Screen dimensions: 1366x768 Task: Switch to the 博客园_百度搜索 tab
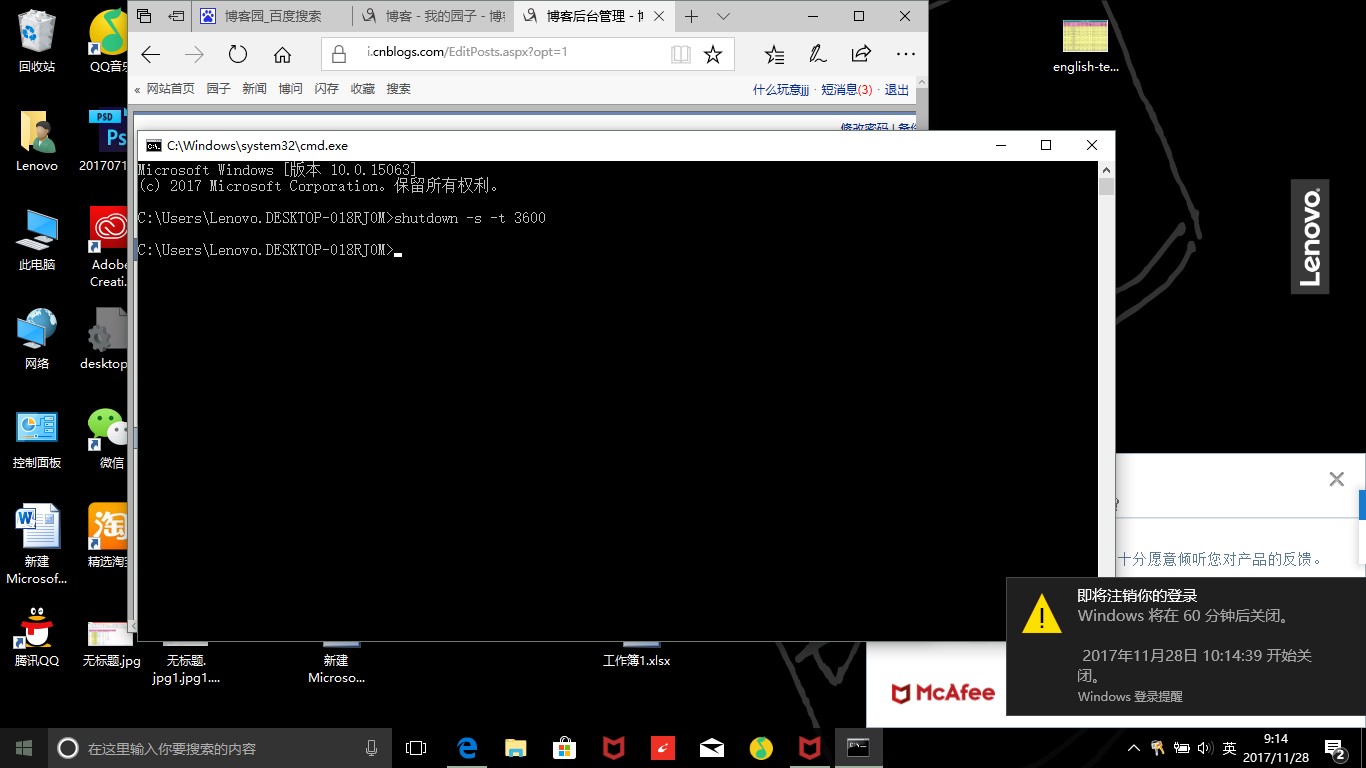[x=273, y=16]
